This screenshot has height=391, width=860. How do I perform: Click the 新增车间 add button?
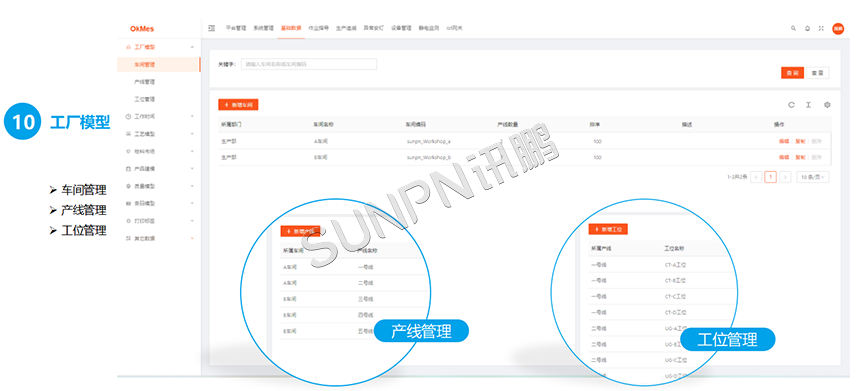(x=238, y=105)
